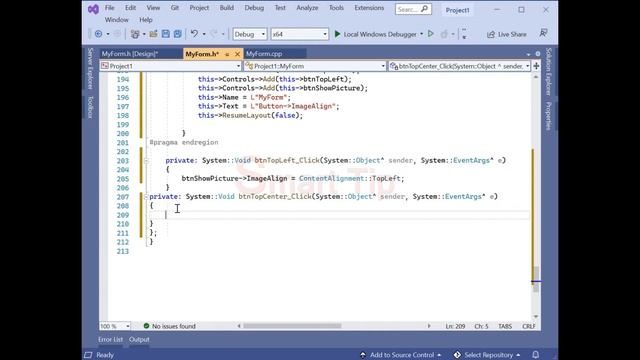
Task: Expand the Solution Explorer side panel
Action: point(549,71)
